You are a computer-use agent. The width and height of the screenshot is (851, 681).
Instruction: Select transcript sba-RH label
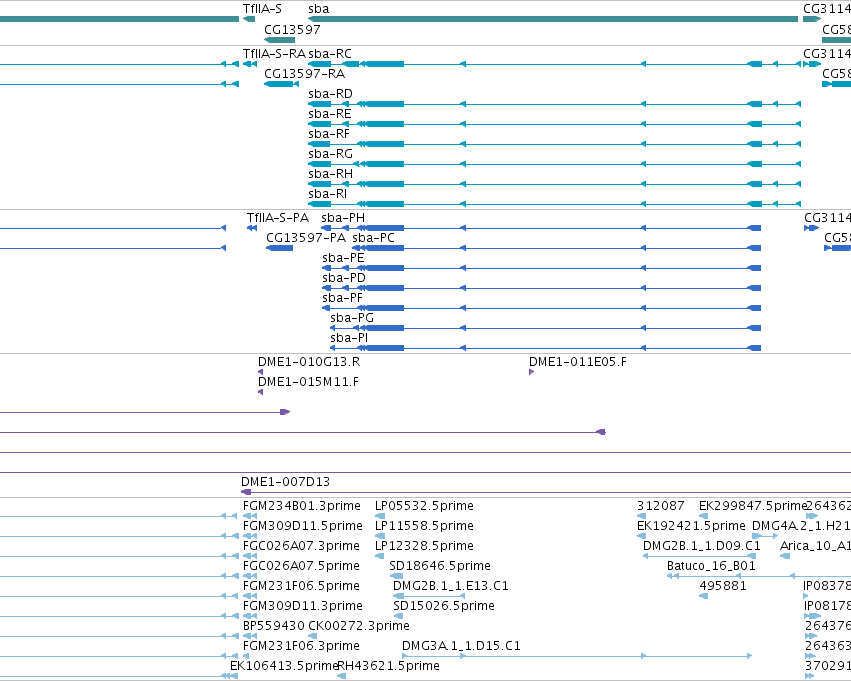click(331, 174)
